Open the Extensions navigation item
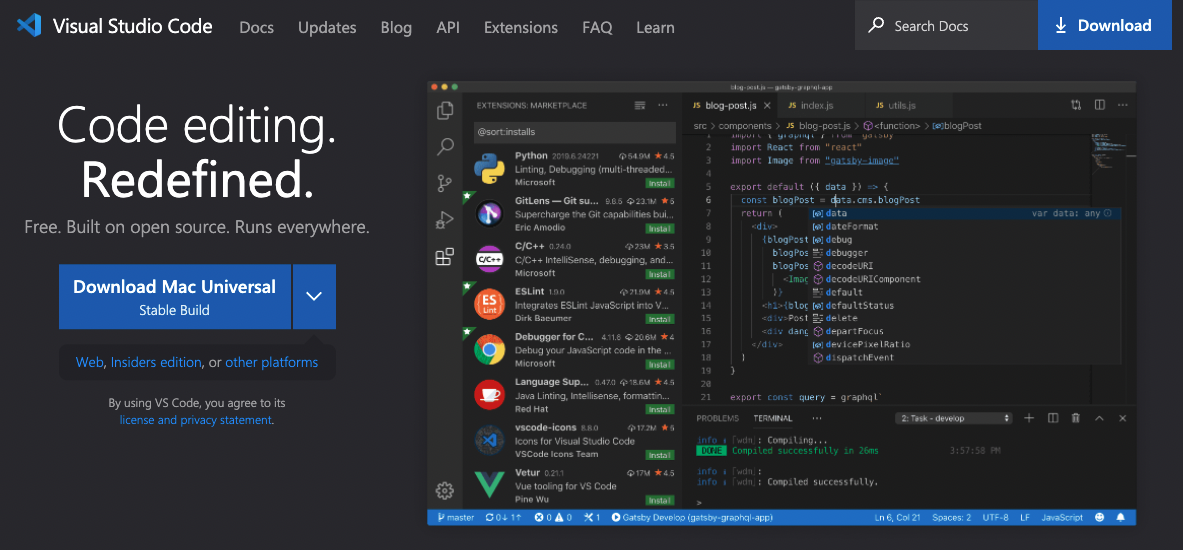Image resolution: width=1183 pixels, height=550 pixels. click(521, 28)
